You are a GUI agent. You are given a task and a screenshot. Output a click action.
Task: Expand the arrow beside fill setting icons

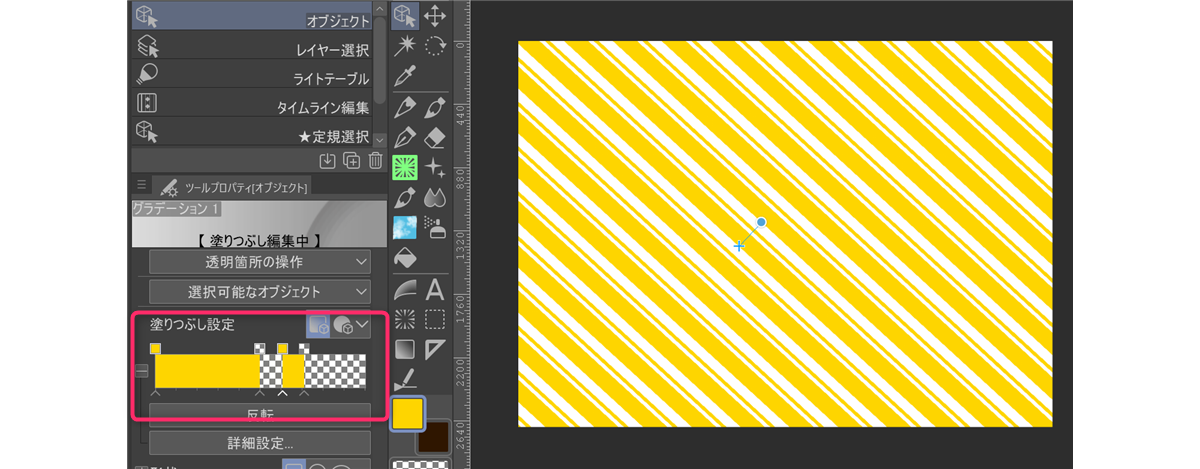pos(363,325)
